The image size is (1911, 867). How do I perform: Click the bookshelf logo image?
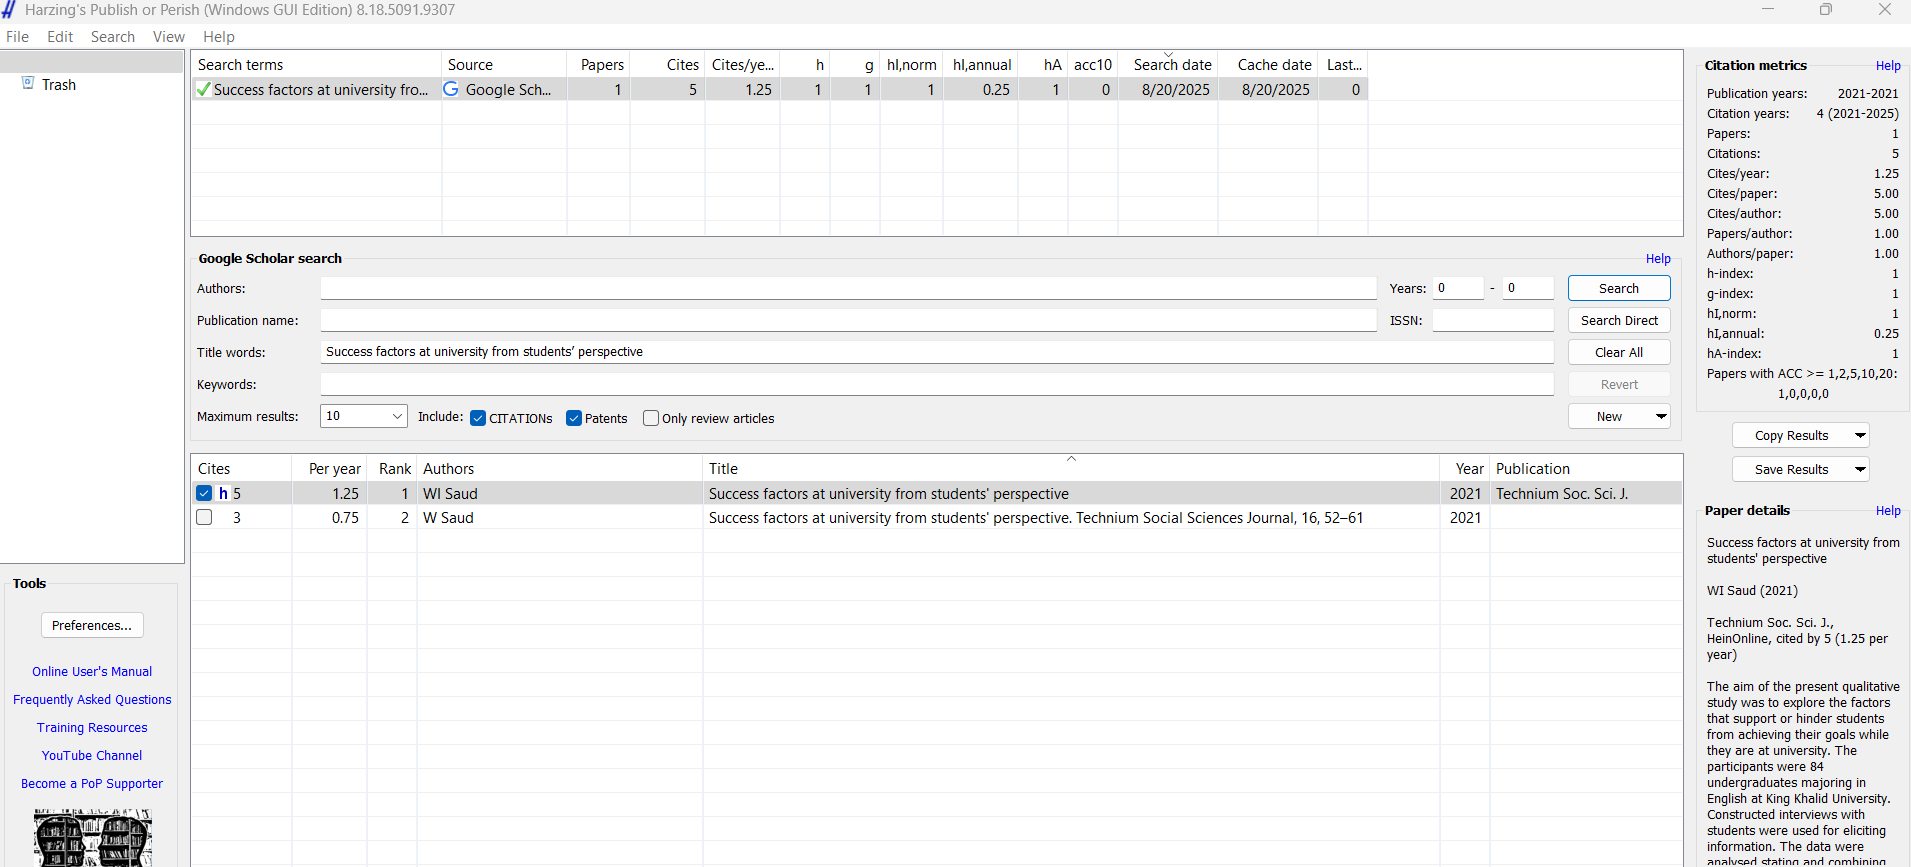coord(92,838)
